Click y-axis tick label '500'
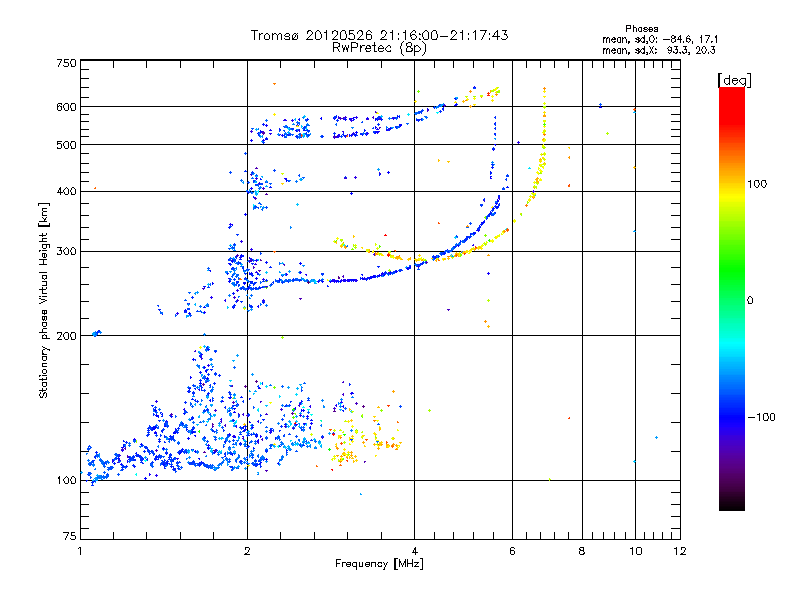 tap(67, 145)
